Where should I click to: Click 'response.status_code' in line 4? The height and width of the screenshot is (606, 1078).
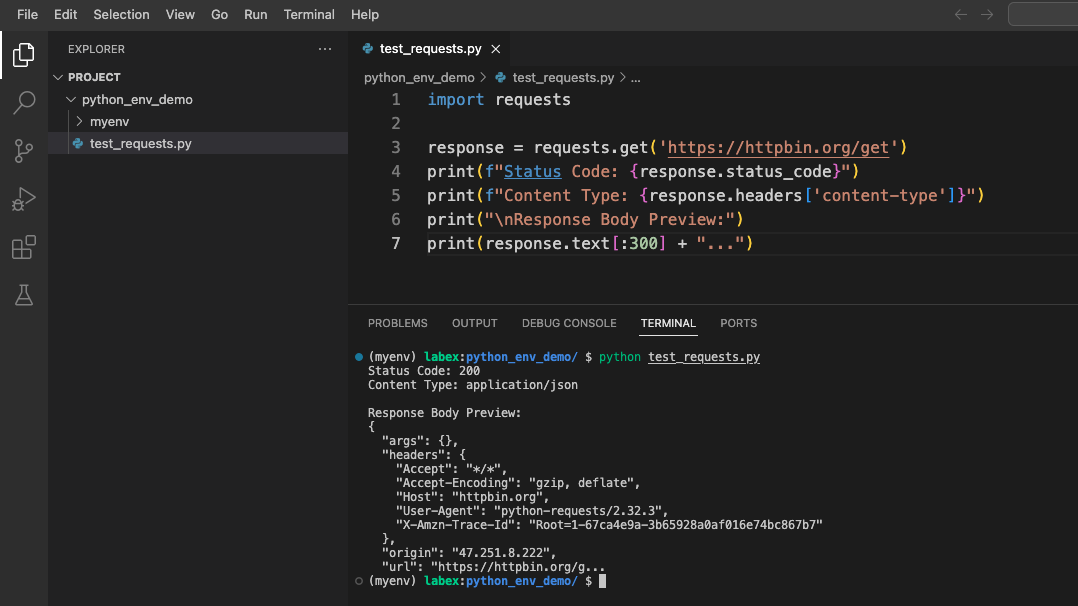point(735,172)
